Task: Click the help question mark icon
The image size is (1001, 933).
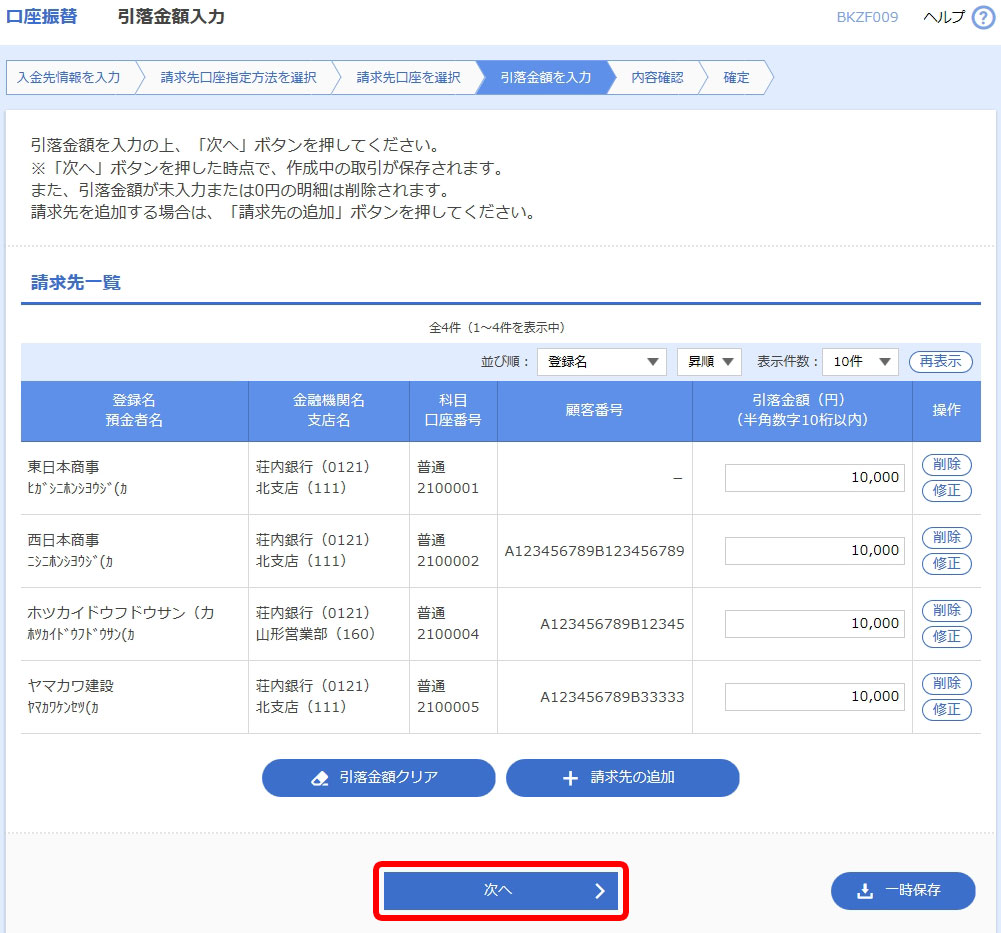Action: 983,17
